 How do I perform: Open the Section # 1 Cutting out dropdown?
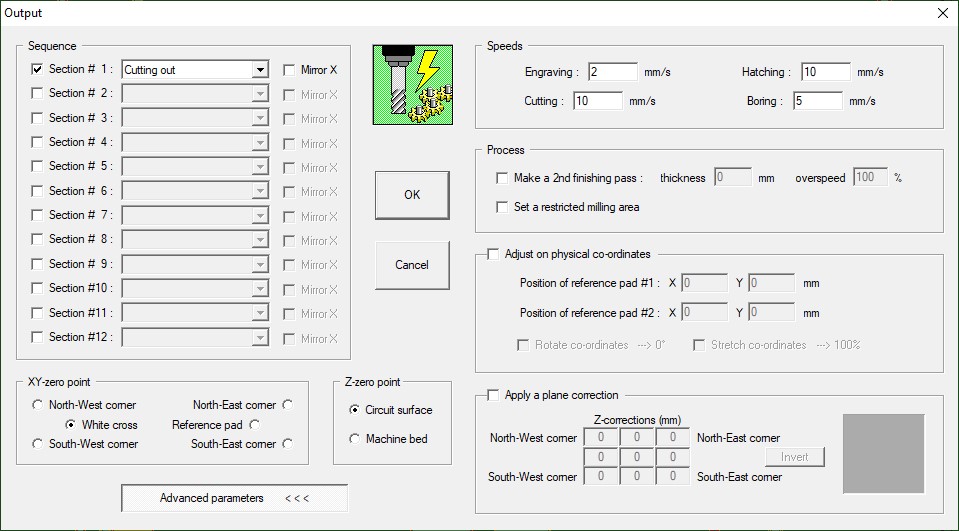tap(260, 70)
